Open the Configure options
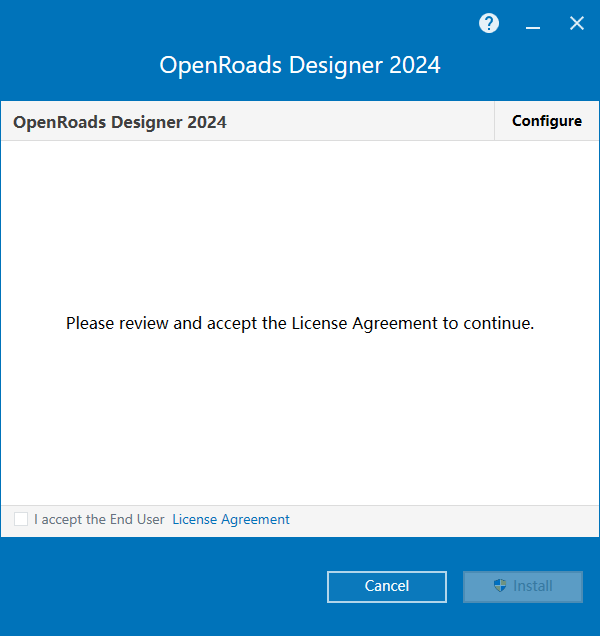This screenshot has width=600, height=636. click(x=547, y=121)
